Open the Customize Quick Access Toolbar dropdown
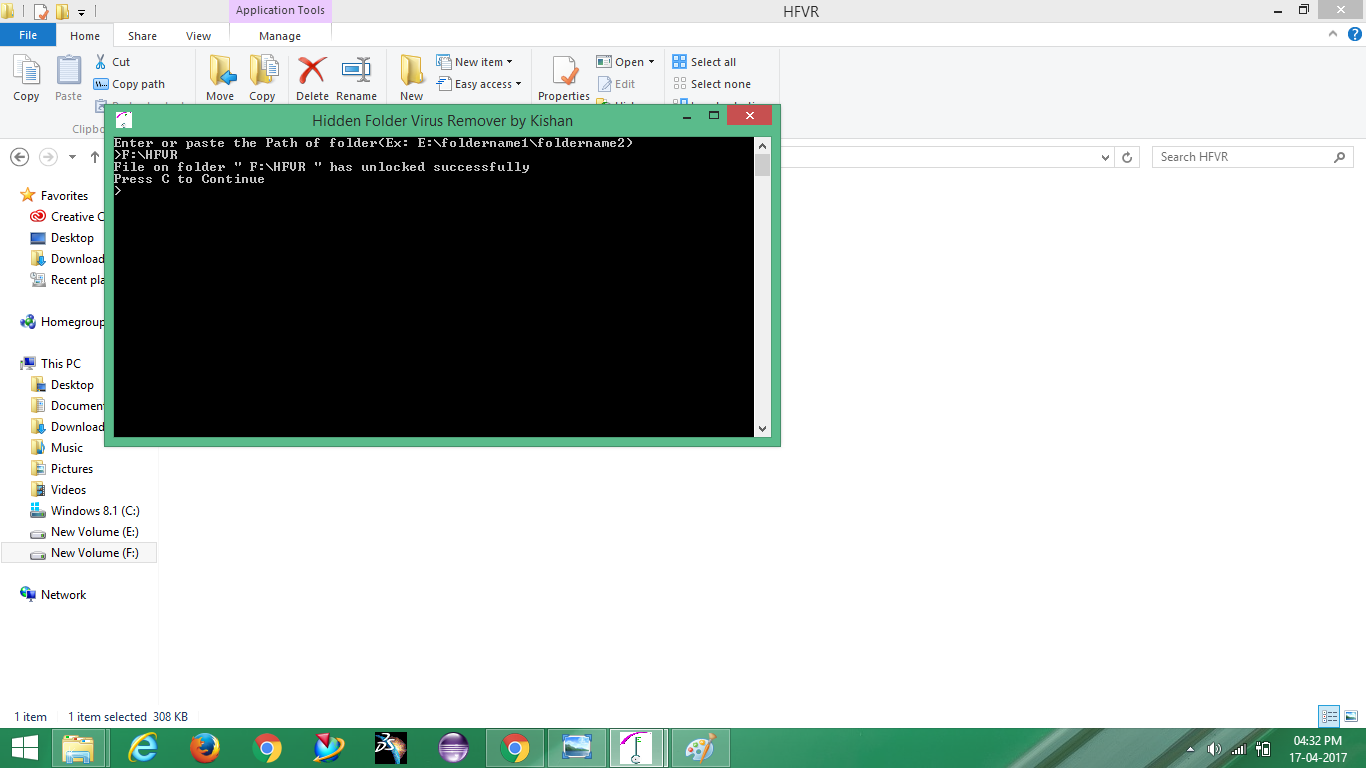1366x768 pixels. click(x=81, y=13)
